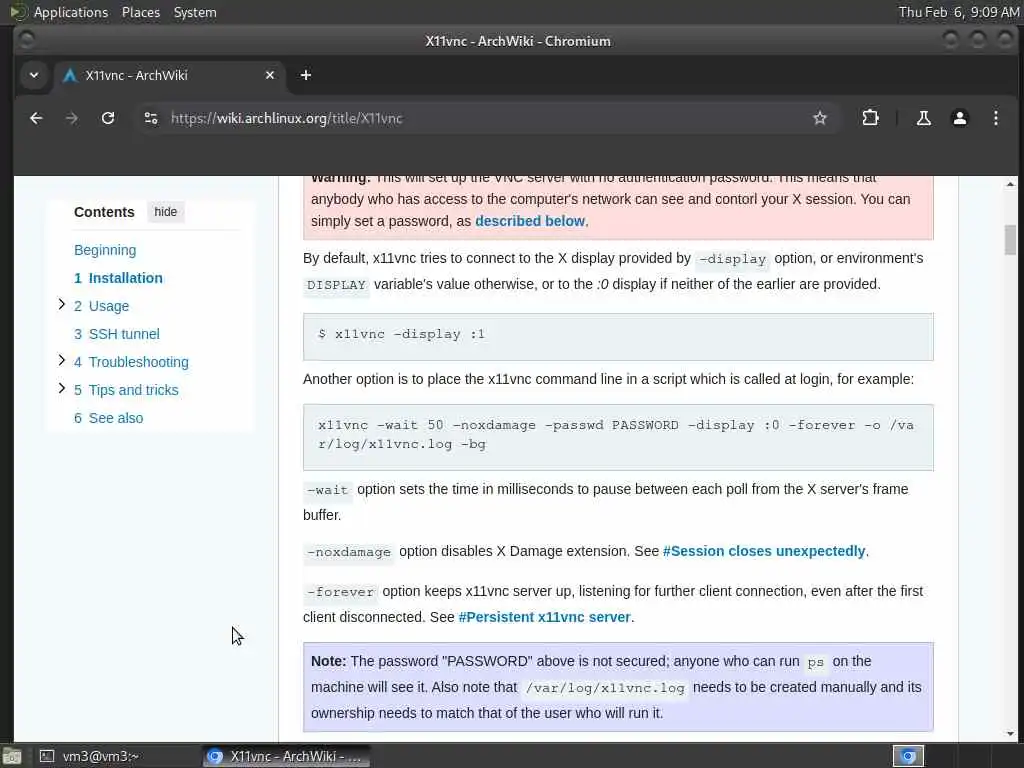This screenshot has height=768, width=1024.
Task: Click the show desktop icon in taskbar
Action: coord(12,757)
